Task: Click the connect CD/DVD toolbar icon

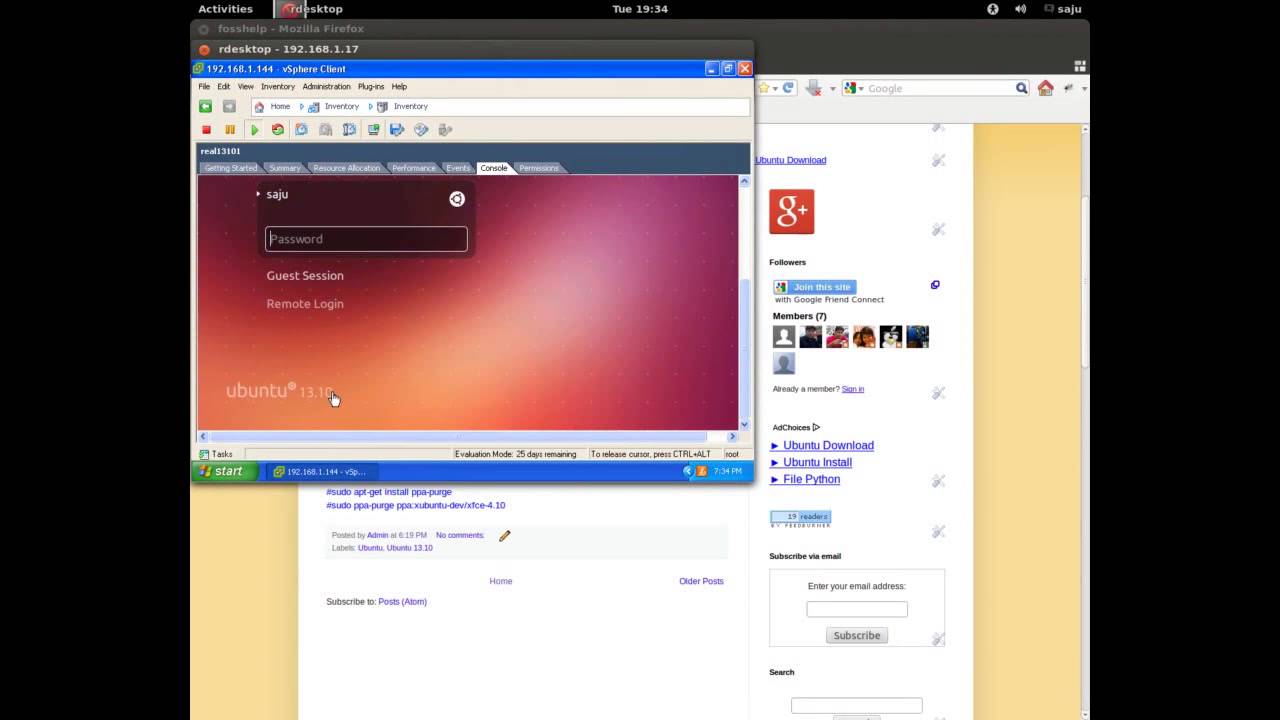Action: coord(421,130)
